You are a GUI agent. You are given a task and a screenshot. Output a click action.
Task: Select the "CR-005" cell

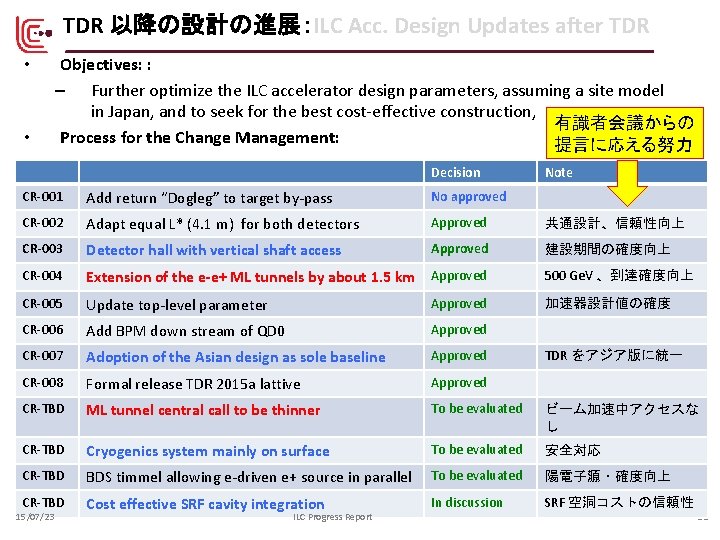tap(47, 304)
